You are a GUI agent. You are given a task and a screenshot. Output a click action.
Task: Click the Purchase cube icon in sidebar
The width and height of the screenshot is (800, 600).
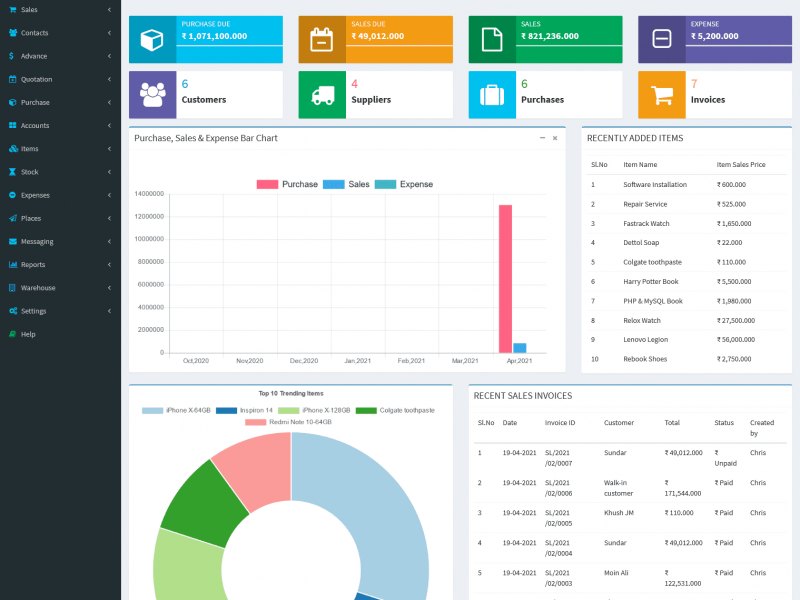click(x=13, y=103)
